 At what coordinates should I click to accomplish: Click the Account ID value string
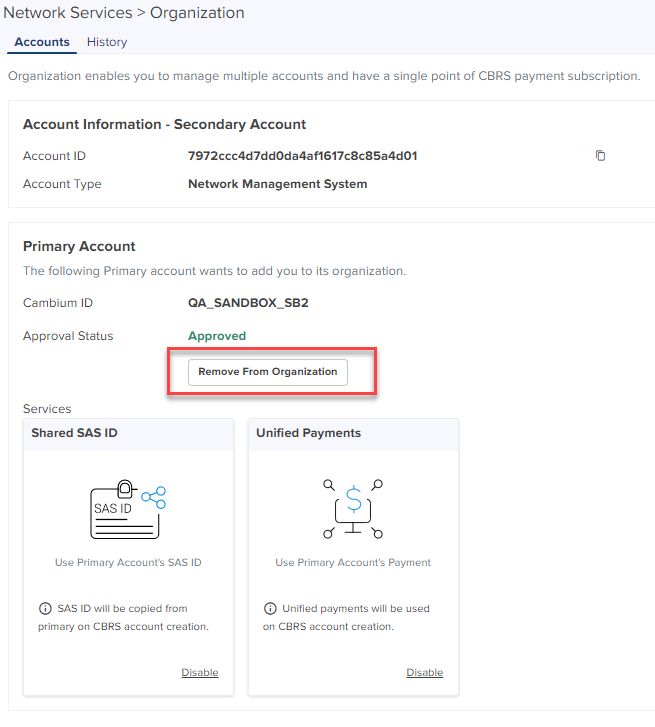click(302, 156)
